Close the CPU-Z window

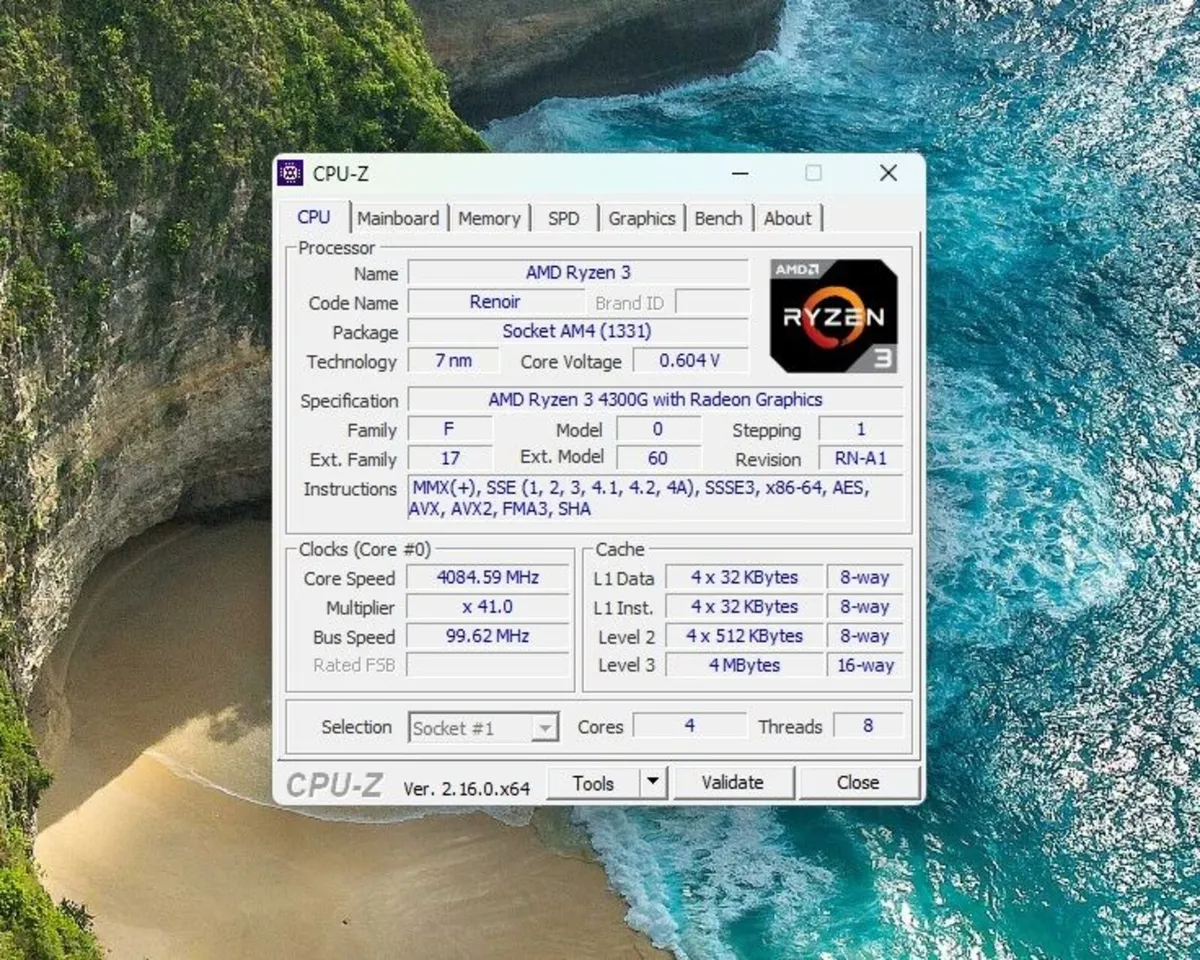(x=888, y=173)
